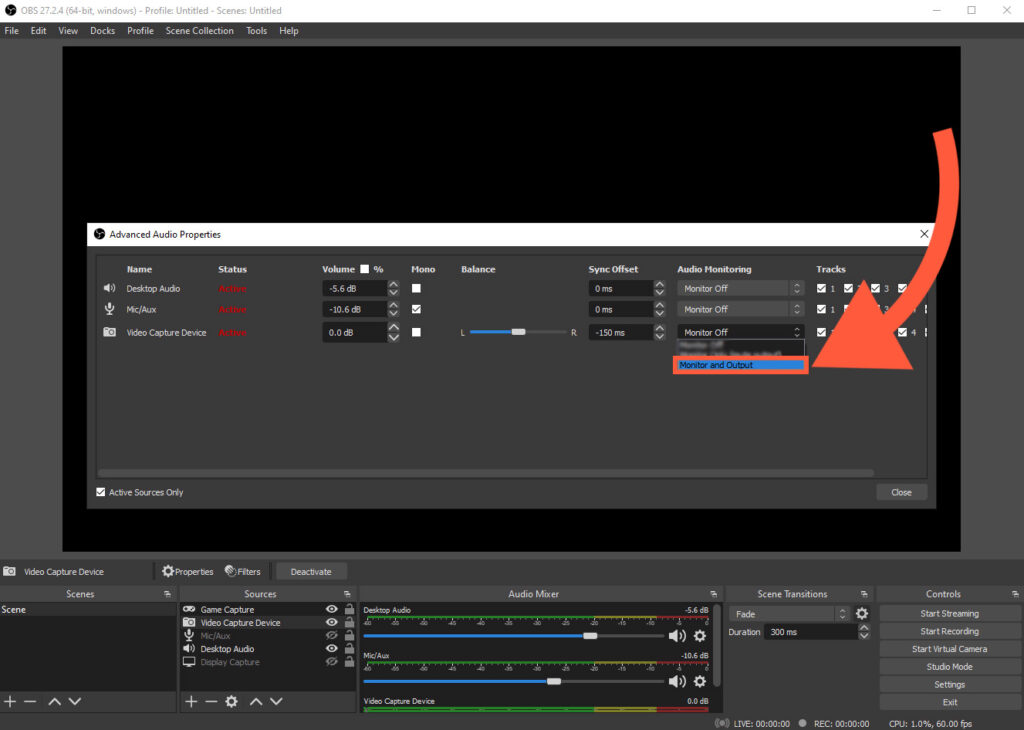Mute Desktop Audio speaker icon in mixer
Screen dimensions: 1024x730
[x=677, y=636]
